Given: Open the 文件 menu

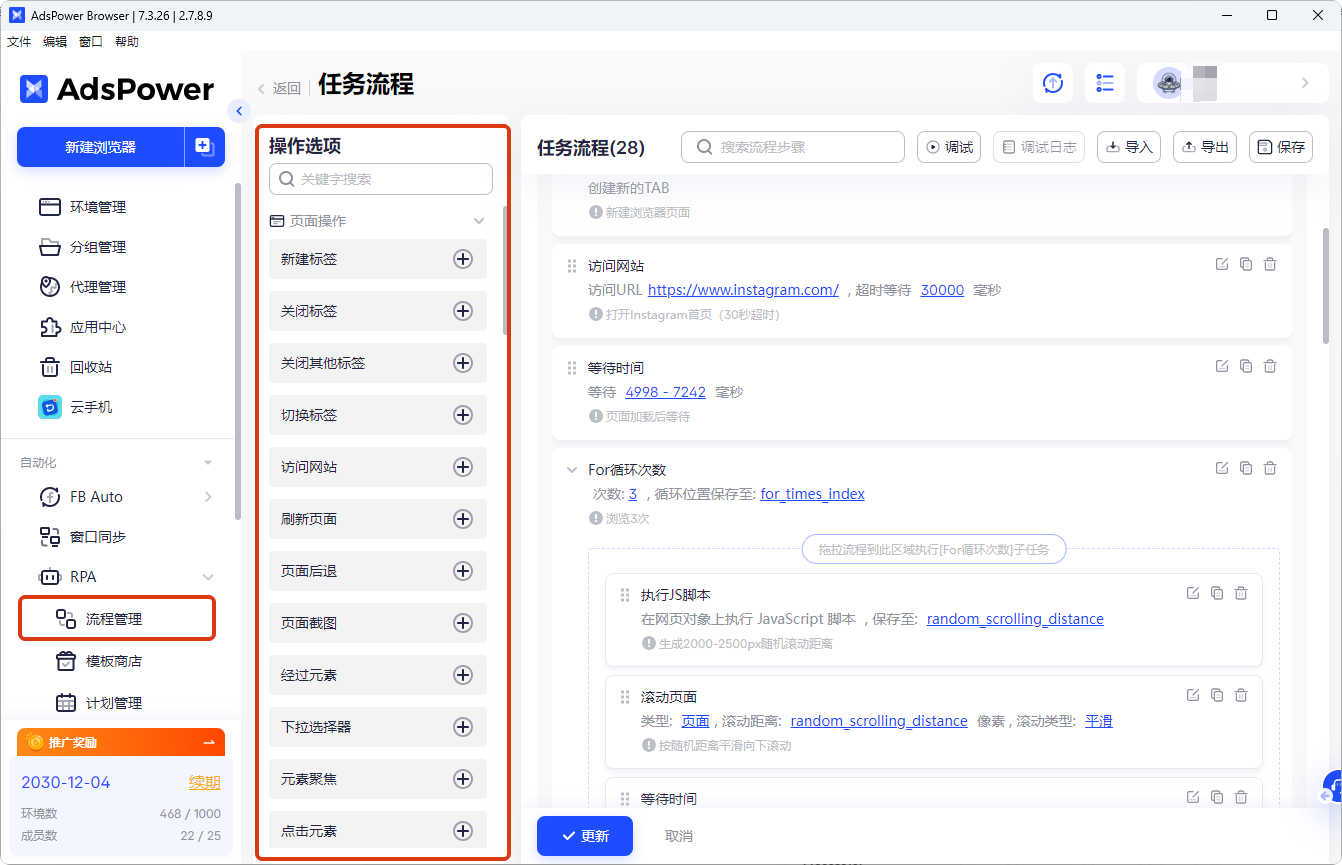Looking at the screenshot, I should click(x=18, y=41).
